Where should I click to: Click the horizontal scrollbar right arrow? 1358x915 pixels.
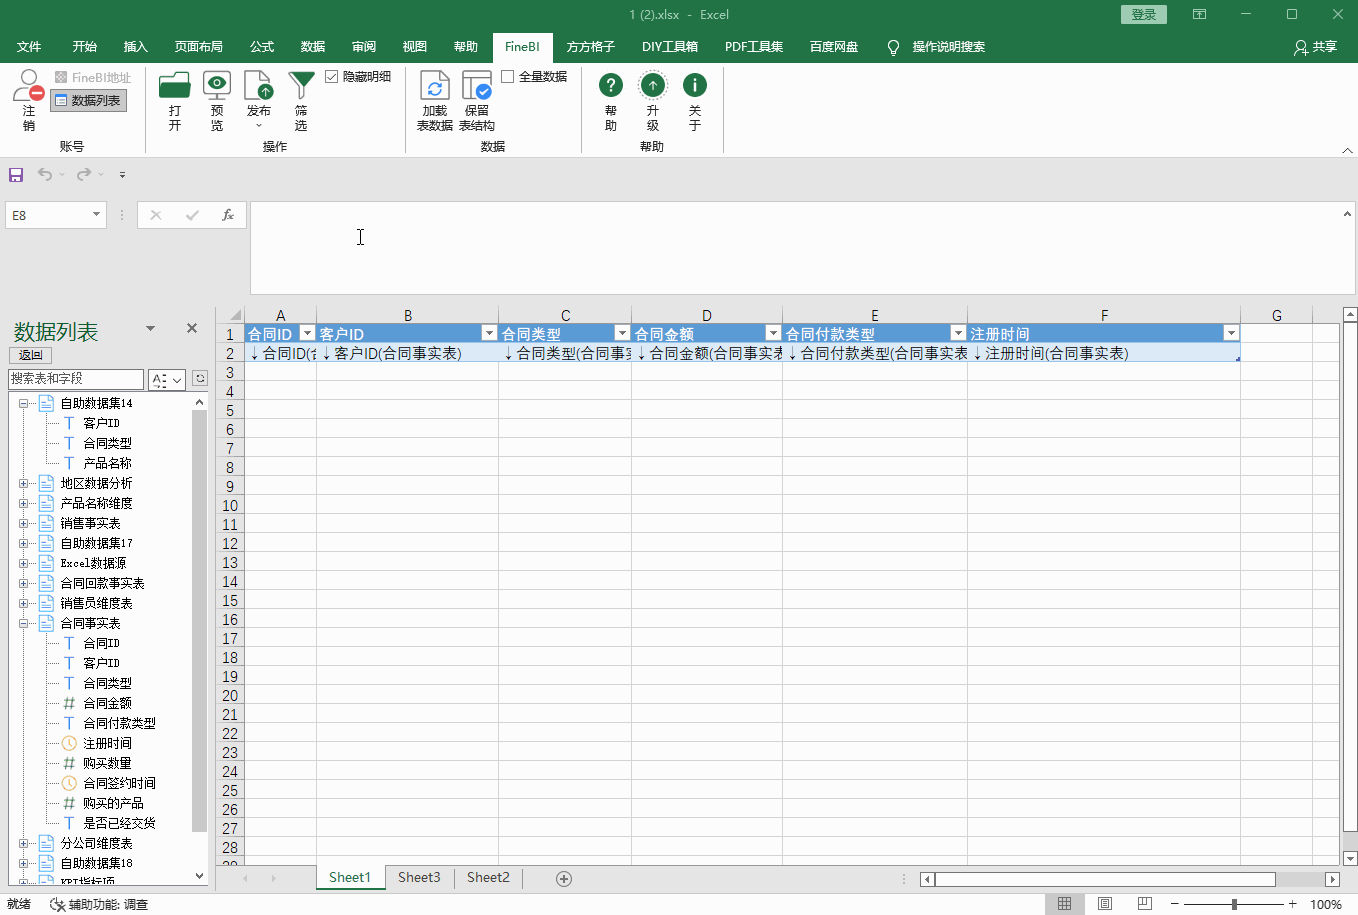coord(1332,879)
